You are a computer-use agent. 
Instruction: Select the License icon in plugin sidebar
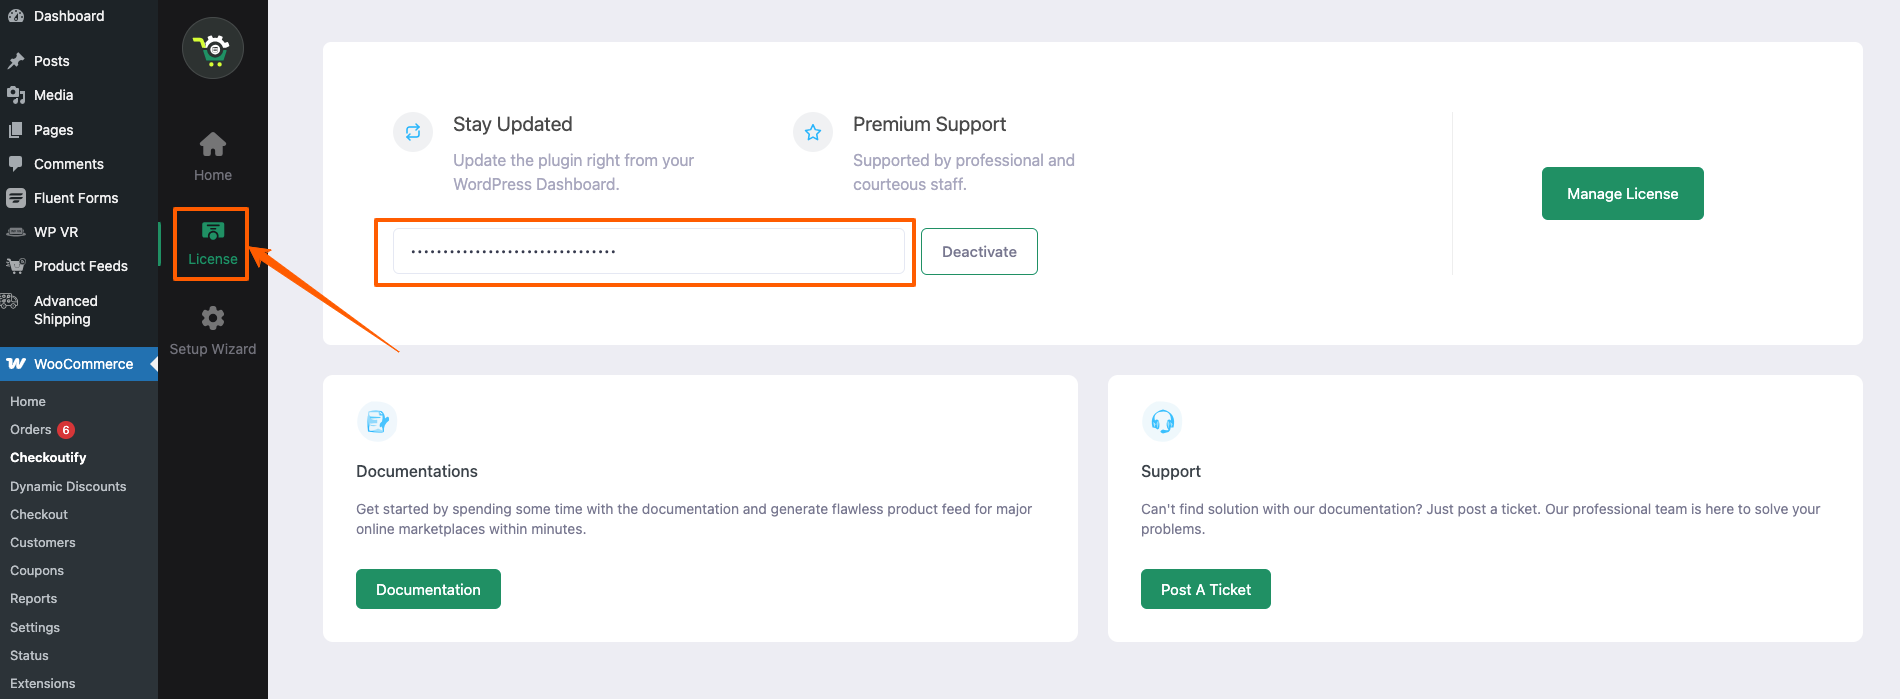[213, 232]
